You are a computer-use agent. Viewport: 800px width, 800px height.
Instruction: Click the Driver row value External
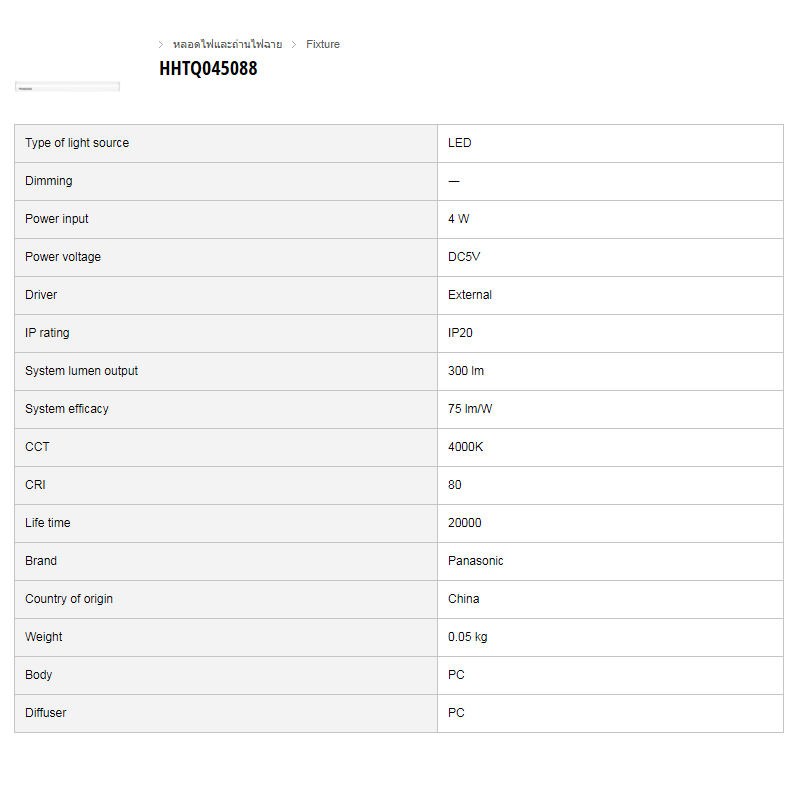[470, 295]
